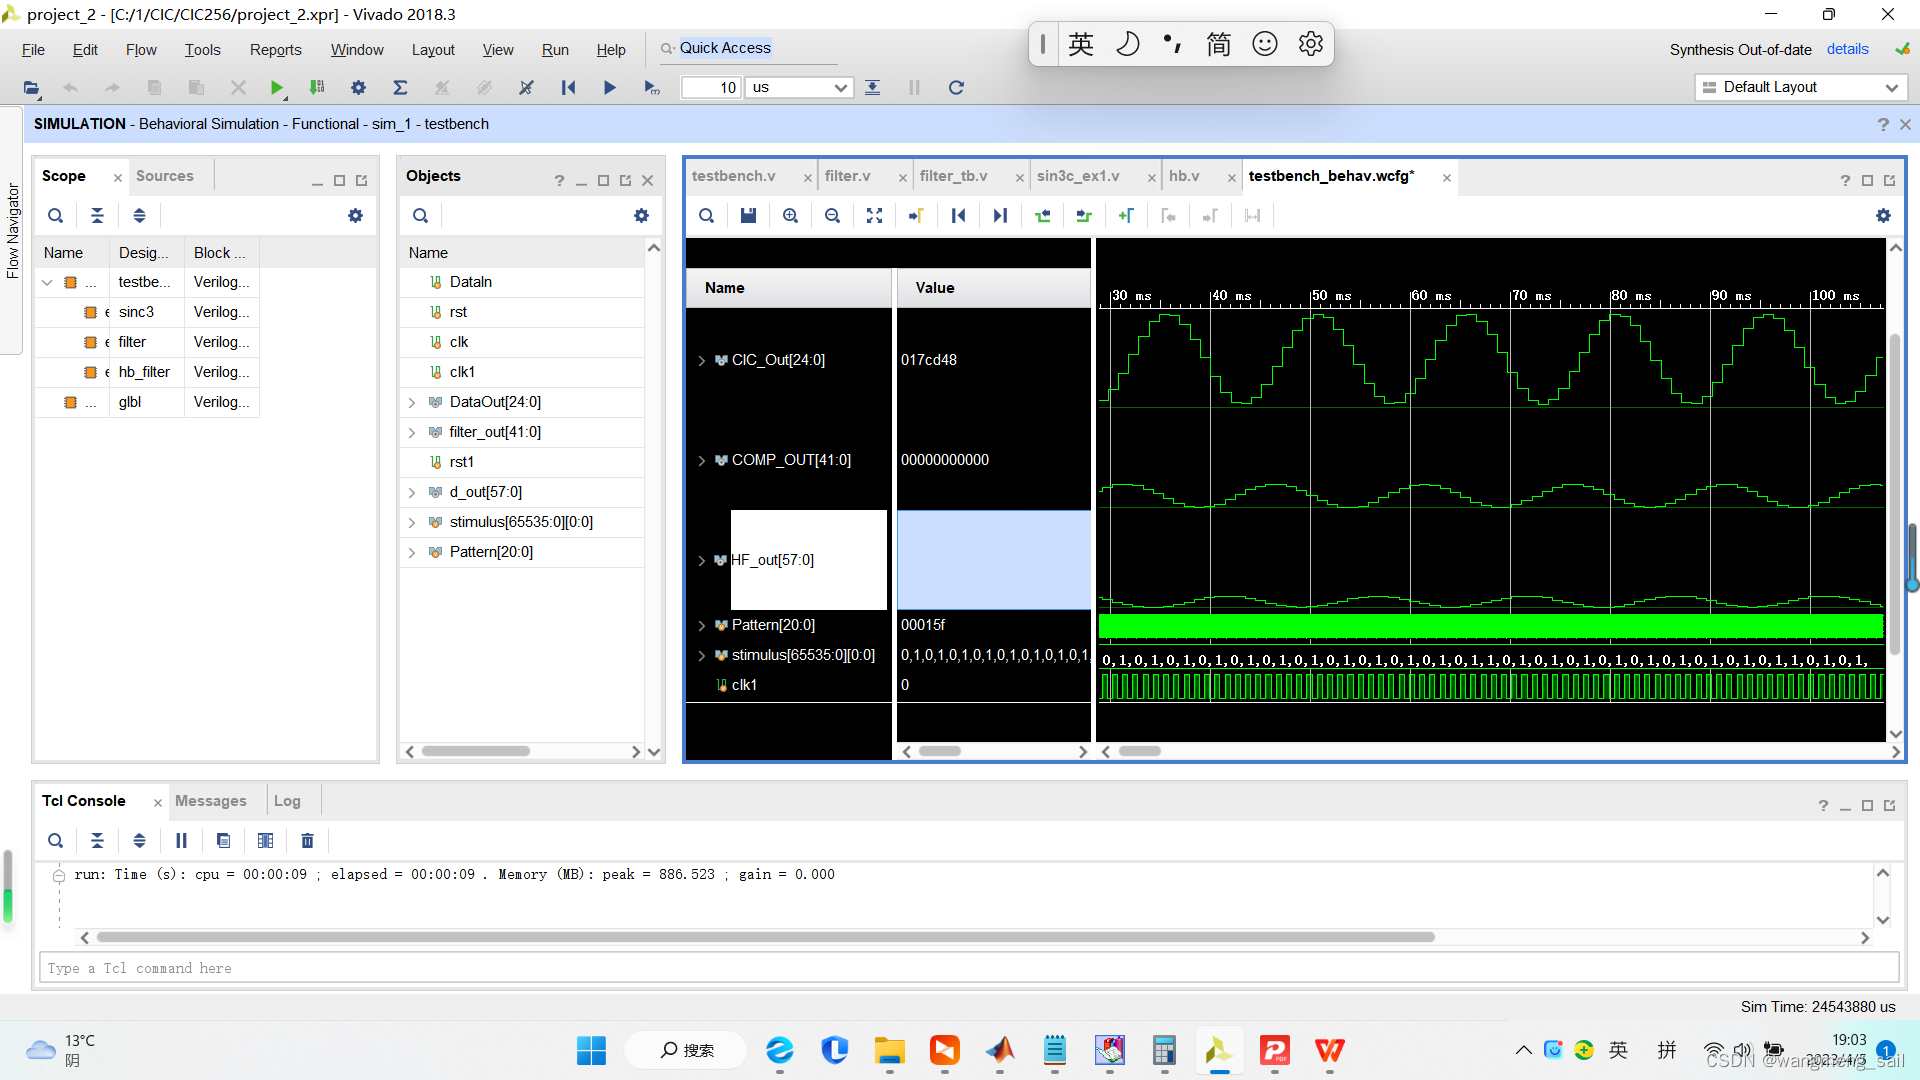This screenshot has height=1080, width=1920.
Task: Click Zoom Fit in waveform toolbar
Action: [x=874, y=216]
